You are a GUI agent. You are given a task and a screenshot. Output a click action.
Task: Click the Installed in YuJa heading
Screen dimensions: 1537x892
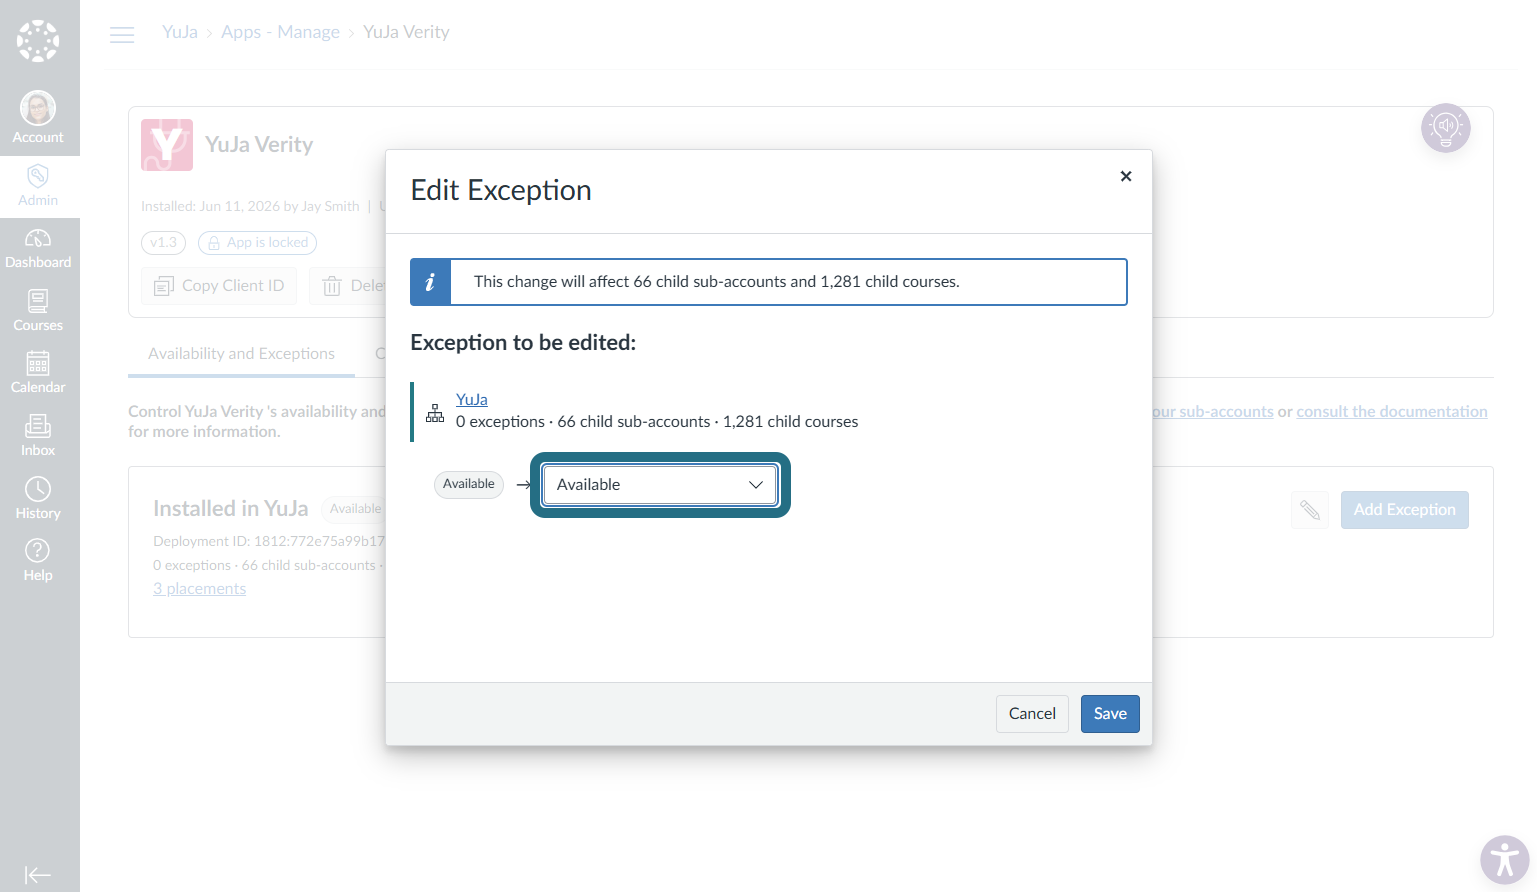pyautogui.click(x=231, y=509)
